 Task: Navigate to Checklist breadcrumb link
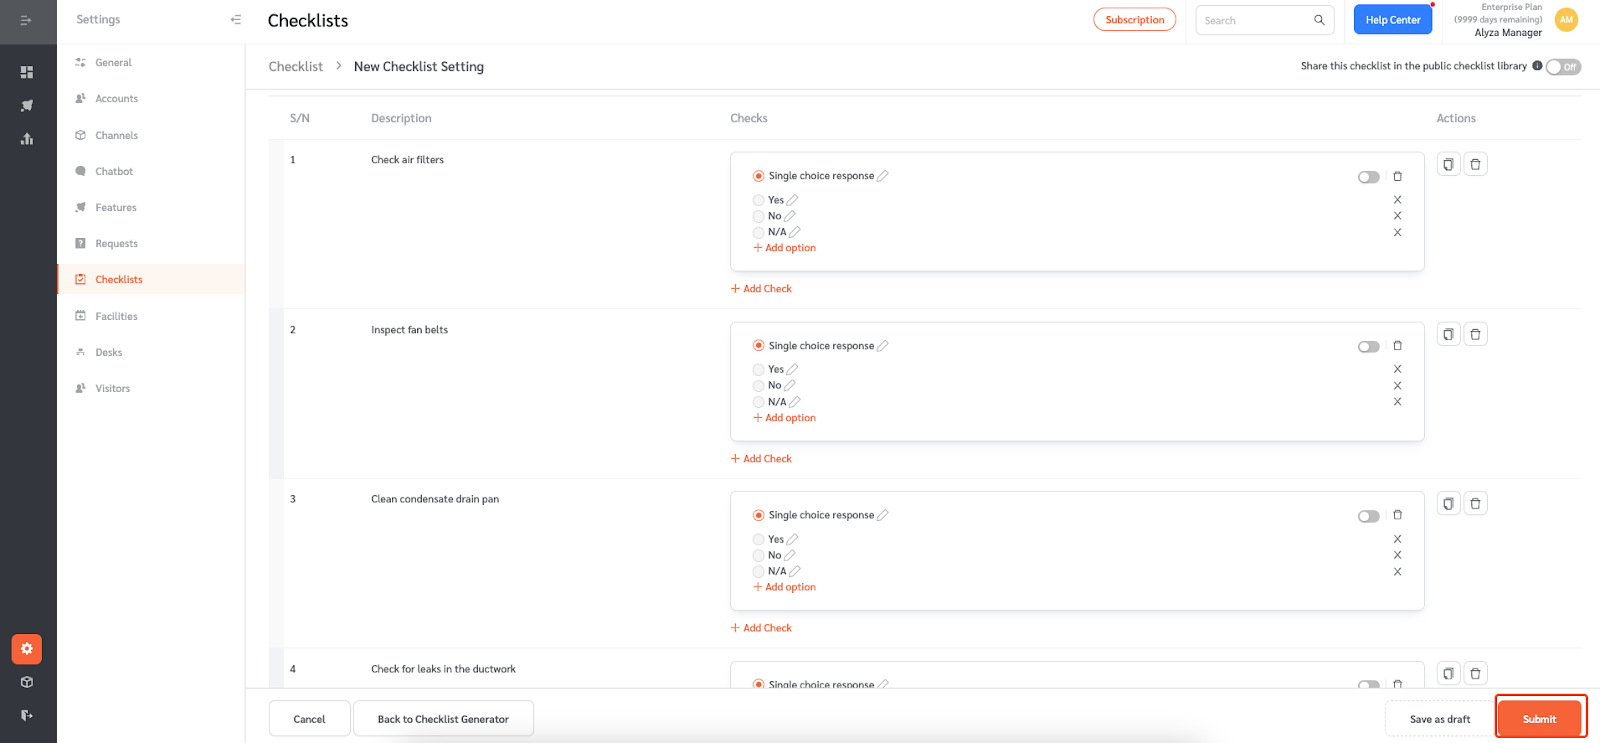(x=296, y=67)
